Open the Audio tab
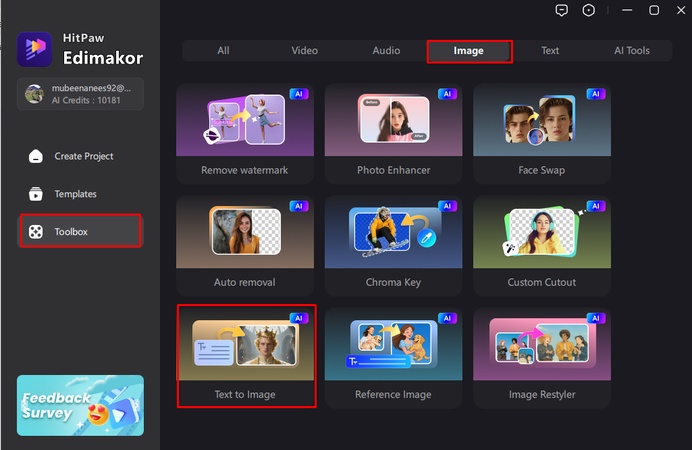This screenshot has width=692, height=450. 386,51
